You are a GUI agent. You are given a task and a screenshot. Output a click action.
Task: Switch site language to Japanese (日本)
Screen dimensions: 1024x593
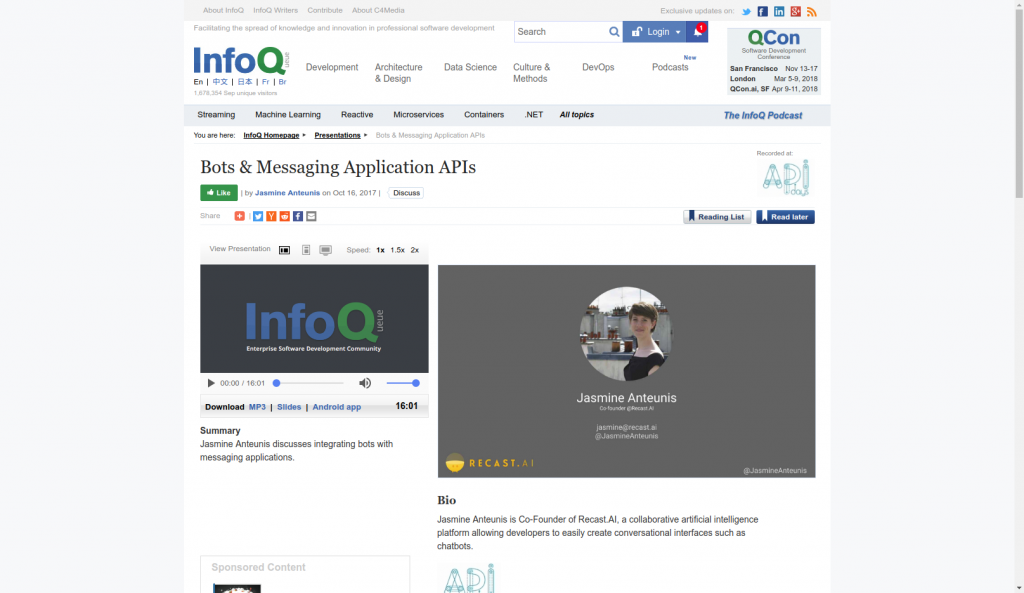point(245,82)
